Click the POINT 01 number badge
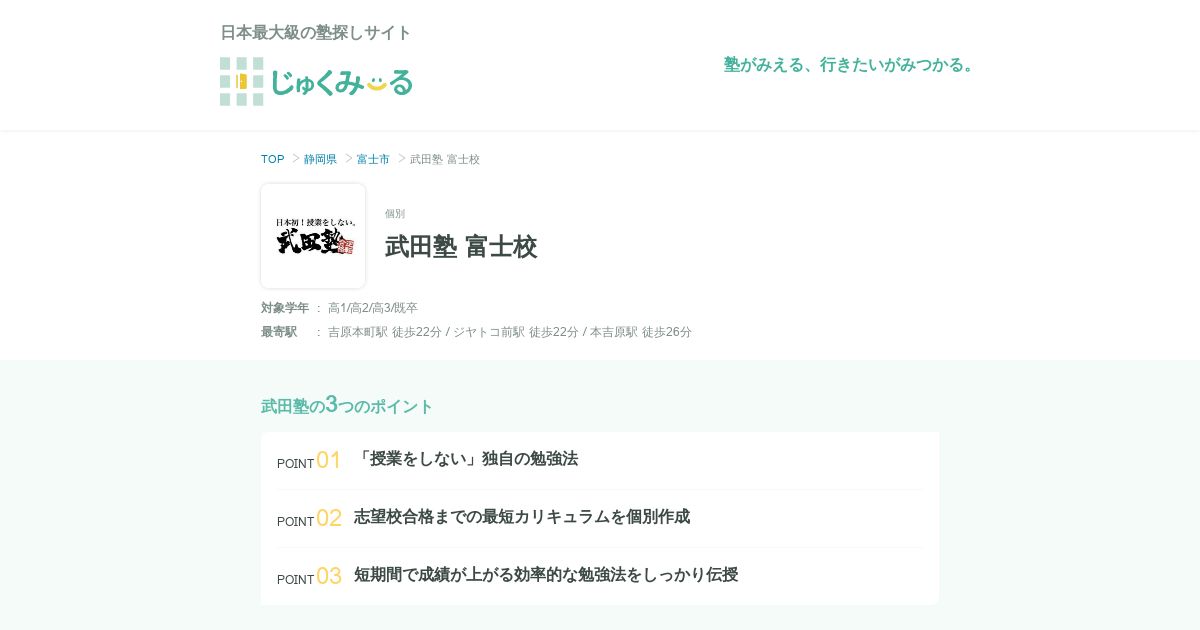The height and width of the screenshot is (630, 1200). [x=309, y=461]
